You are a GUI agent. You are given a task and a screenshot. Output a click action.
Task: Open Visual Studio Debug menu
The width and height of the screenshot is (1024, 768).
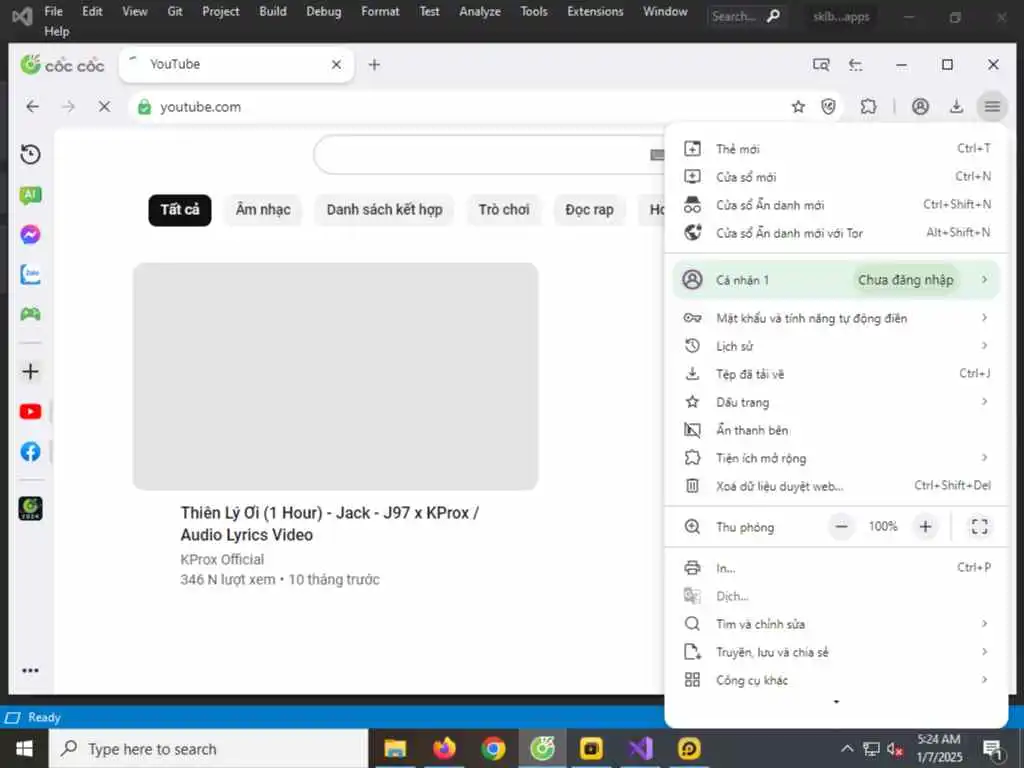click(323, 11)
